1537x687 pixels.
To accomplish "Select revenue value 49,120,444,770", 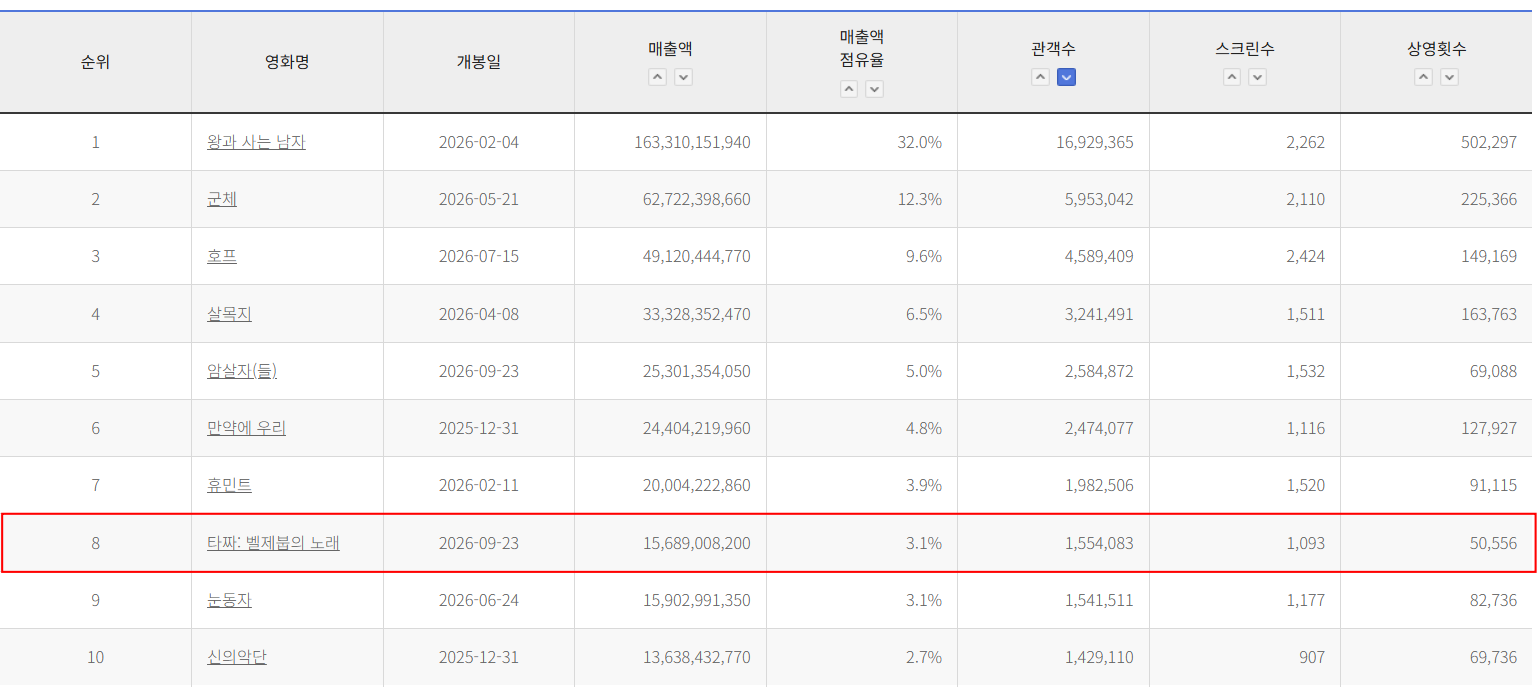I will 696,256.
